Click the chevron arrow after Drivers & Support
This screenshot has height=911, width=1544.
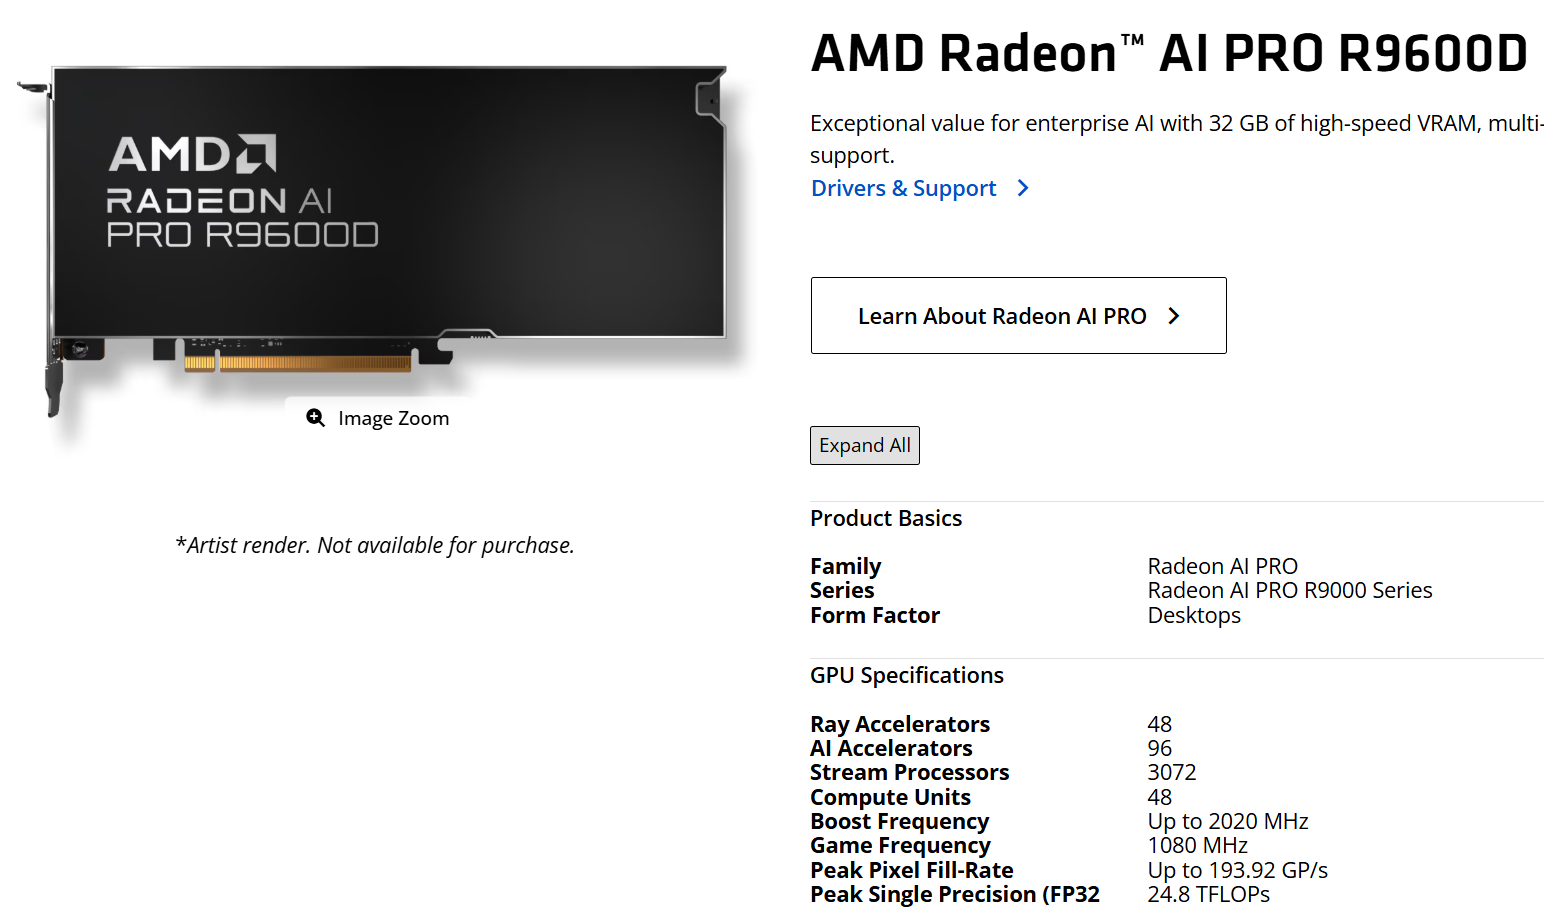(1023, 188)
